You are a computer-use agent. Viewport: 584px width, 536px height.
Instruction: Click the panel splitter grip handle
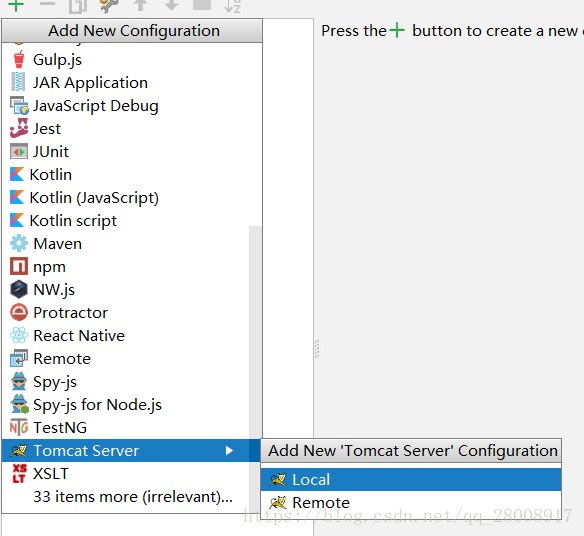[x=317, y=349]
